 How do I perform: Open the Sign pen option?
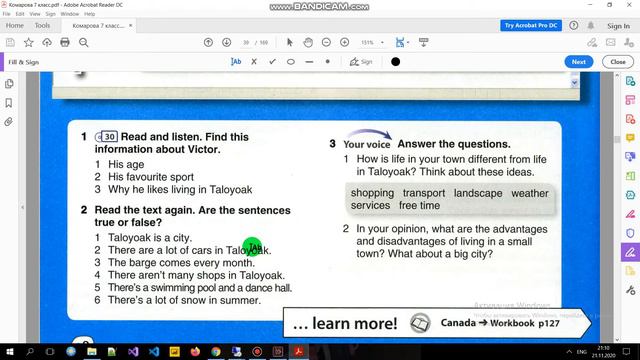(x=361, y=62)
